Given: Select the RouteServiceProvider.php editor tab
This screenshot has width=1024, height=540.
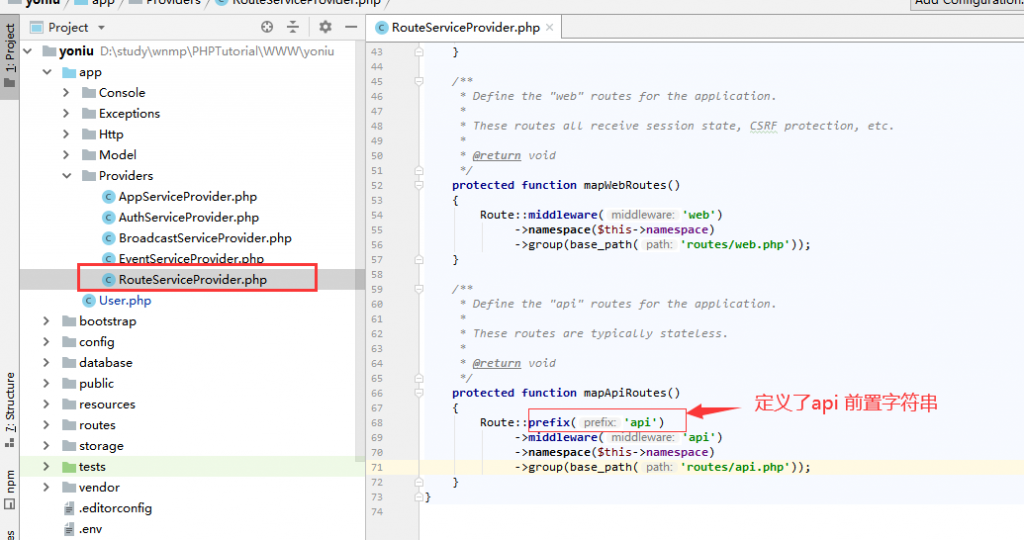Looking at the screenshot, I should click(x=465, y=28).
